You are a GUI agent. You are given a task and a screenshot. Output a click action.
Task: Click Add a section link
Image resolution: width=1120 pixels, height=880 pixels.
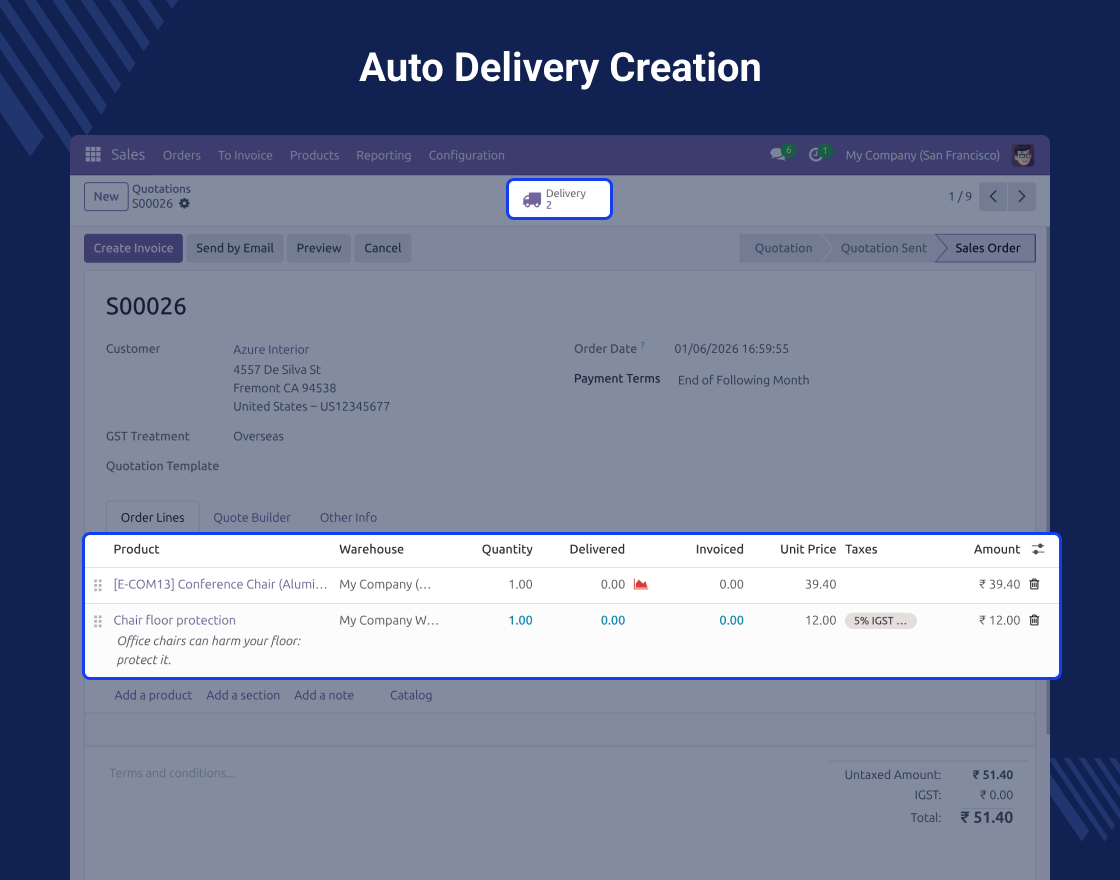pyautogui.click(x=243, y=695)
